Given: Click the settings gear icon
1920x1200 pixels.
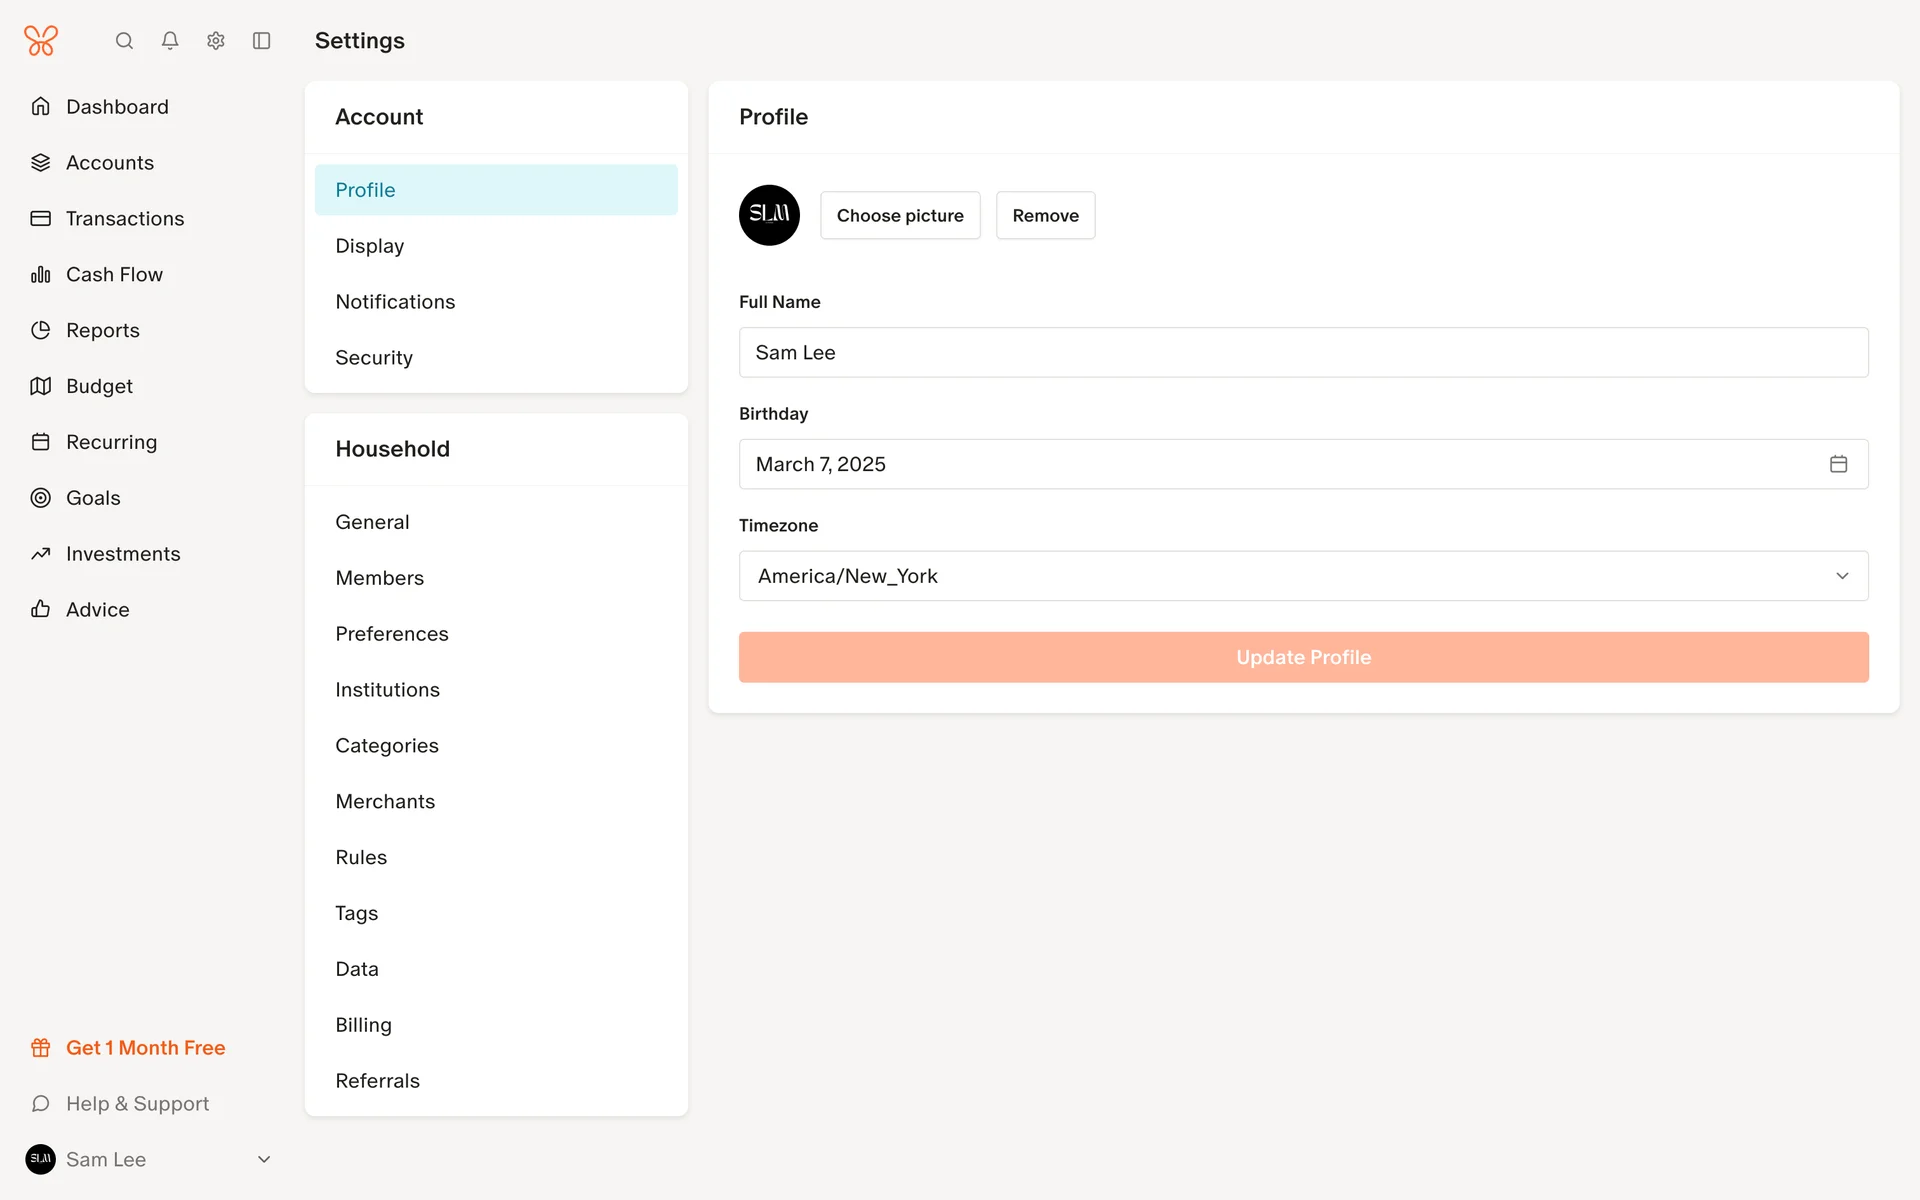Looking at the screenshot, I should 216,41.
